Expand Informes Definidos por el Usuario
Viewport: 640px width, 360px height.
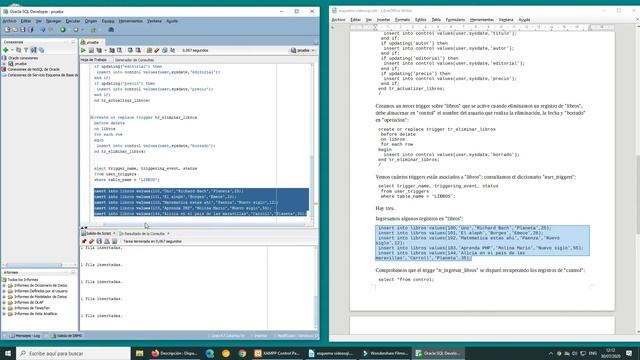point(4,291)
